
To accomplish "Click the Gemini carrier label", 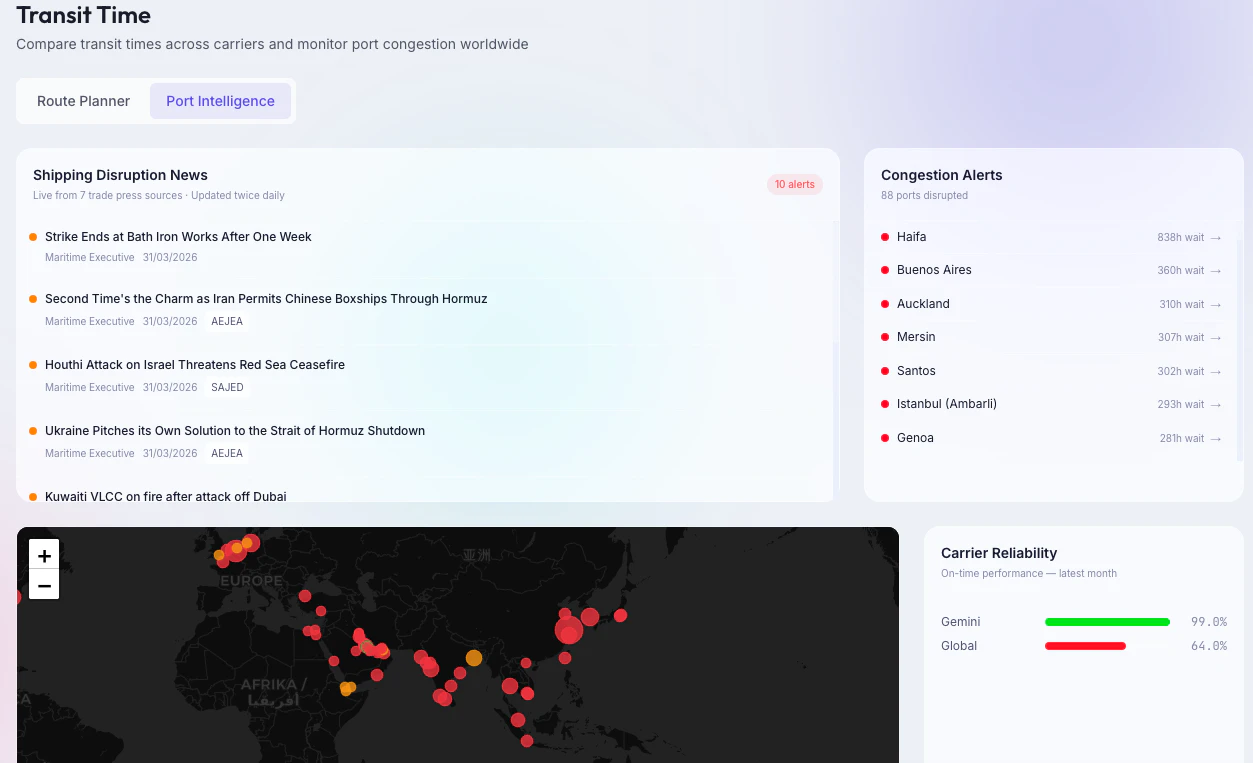I will [960, 622].
